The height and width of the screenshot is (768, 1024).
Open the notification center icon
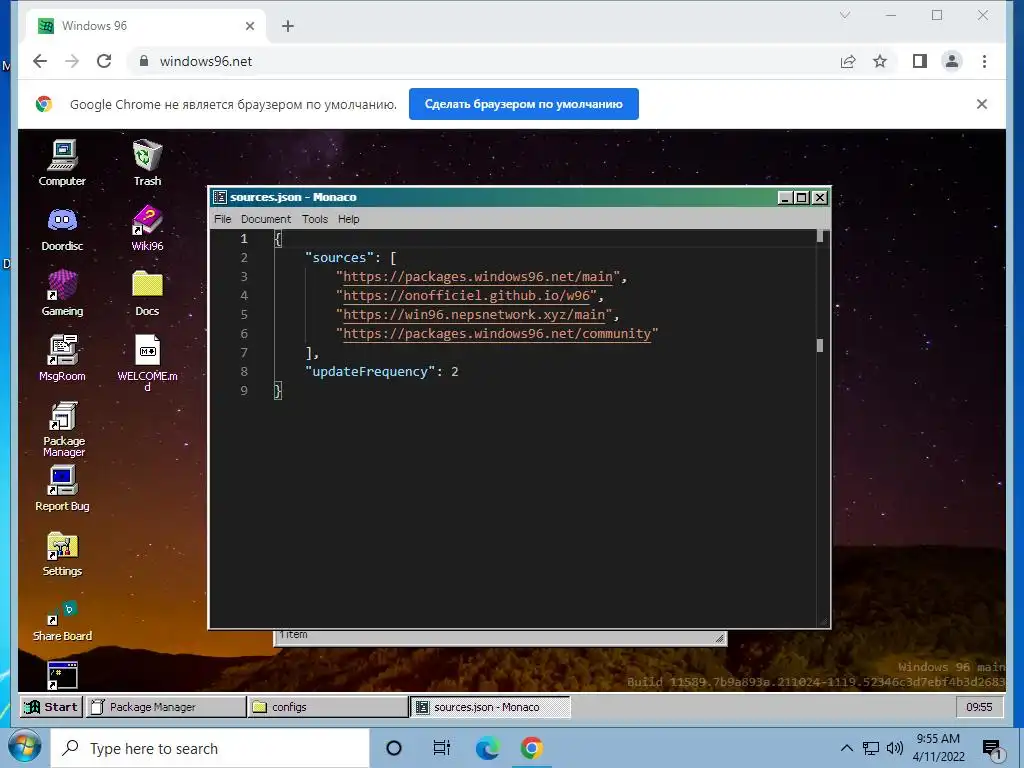tap(993, 750)
